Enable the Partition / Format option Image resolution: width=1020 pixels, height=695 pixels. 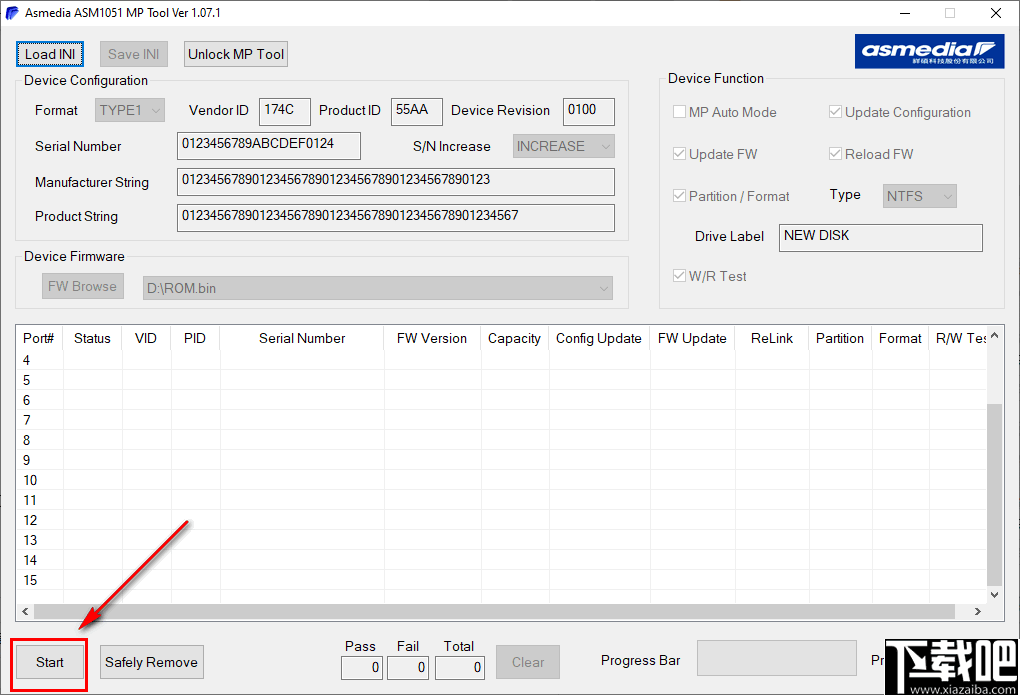[x=679, y=196]
